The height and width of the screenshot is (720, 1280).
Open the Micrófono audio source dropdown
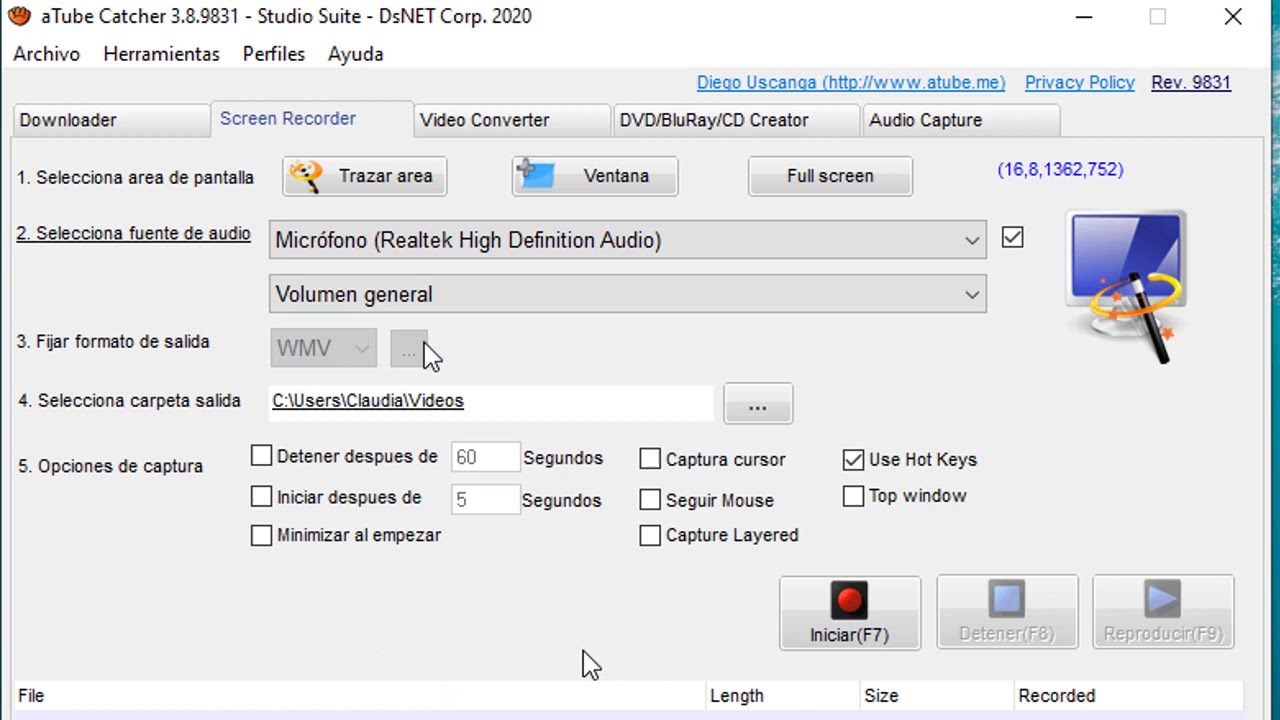tap(628, 240)
